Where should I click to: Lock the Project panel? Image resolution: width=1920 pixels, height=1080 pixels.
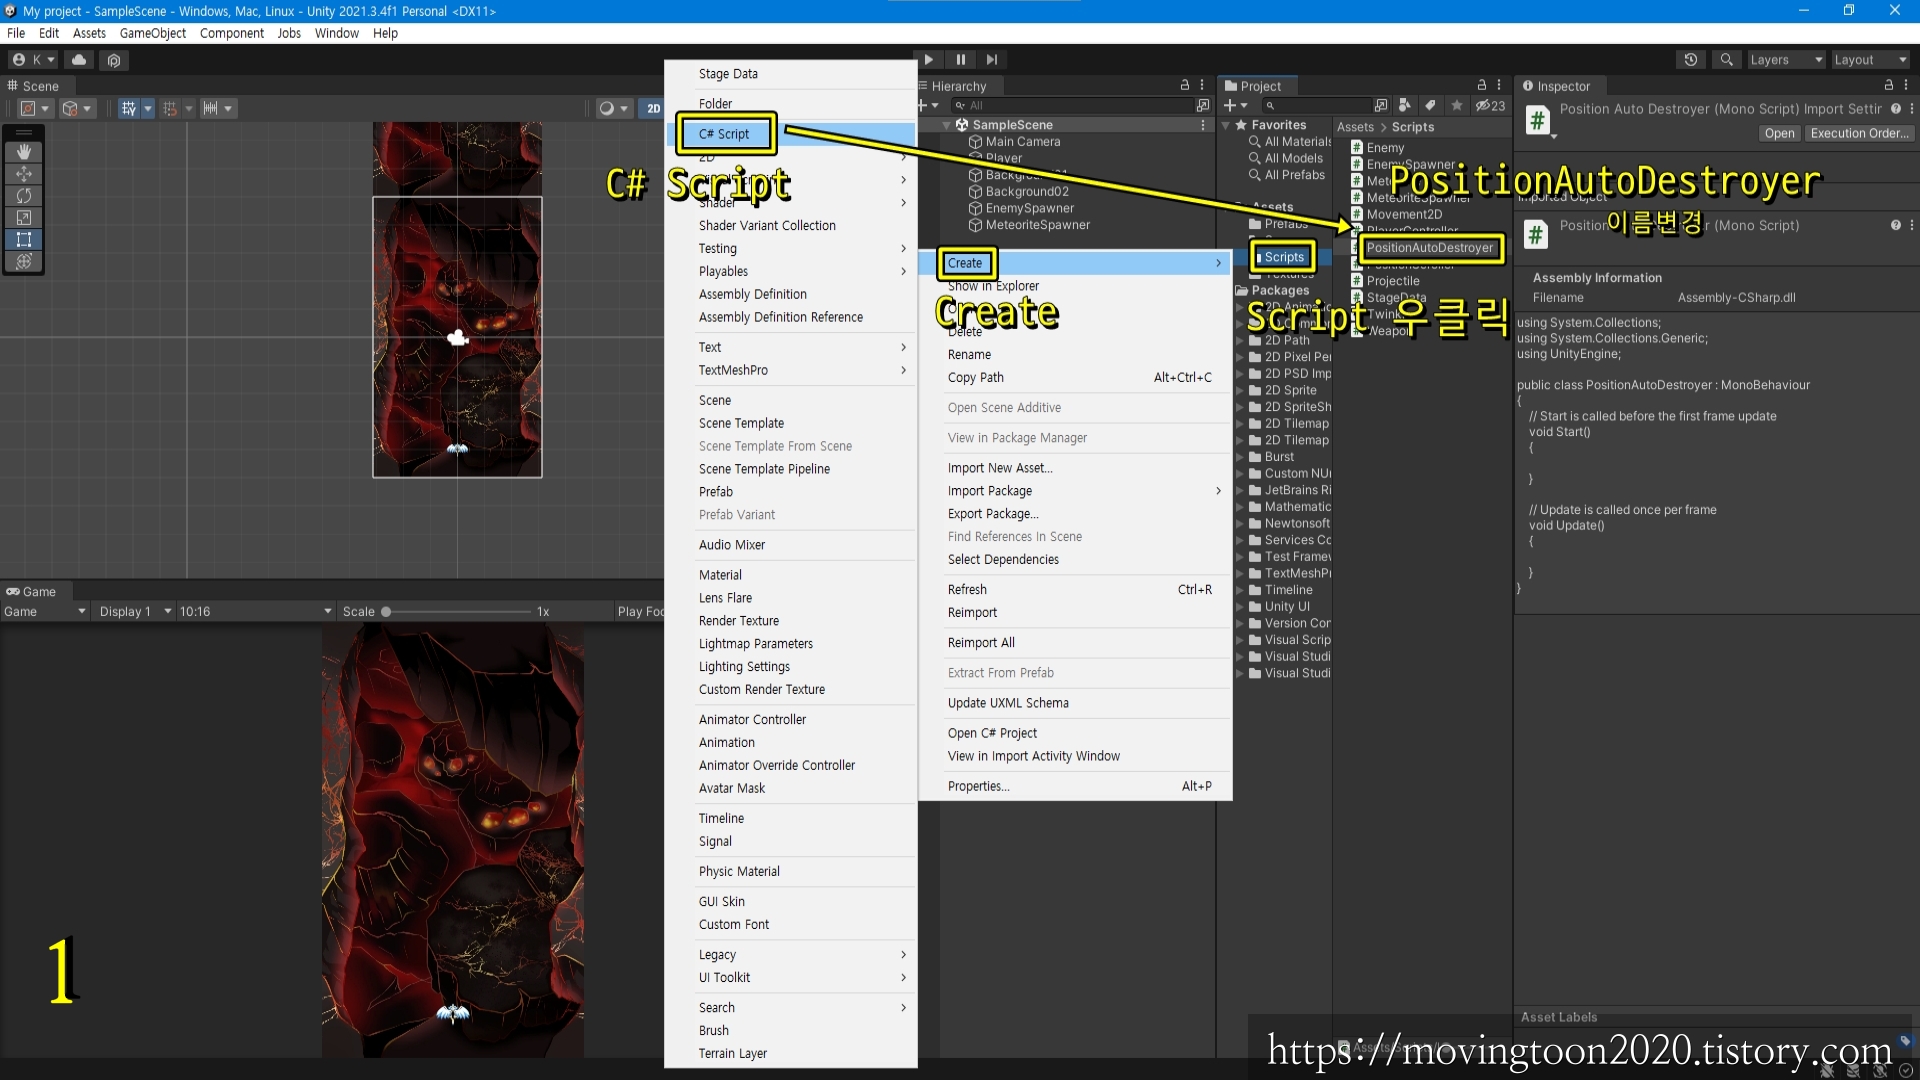click(1482, 86)
